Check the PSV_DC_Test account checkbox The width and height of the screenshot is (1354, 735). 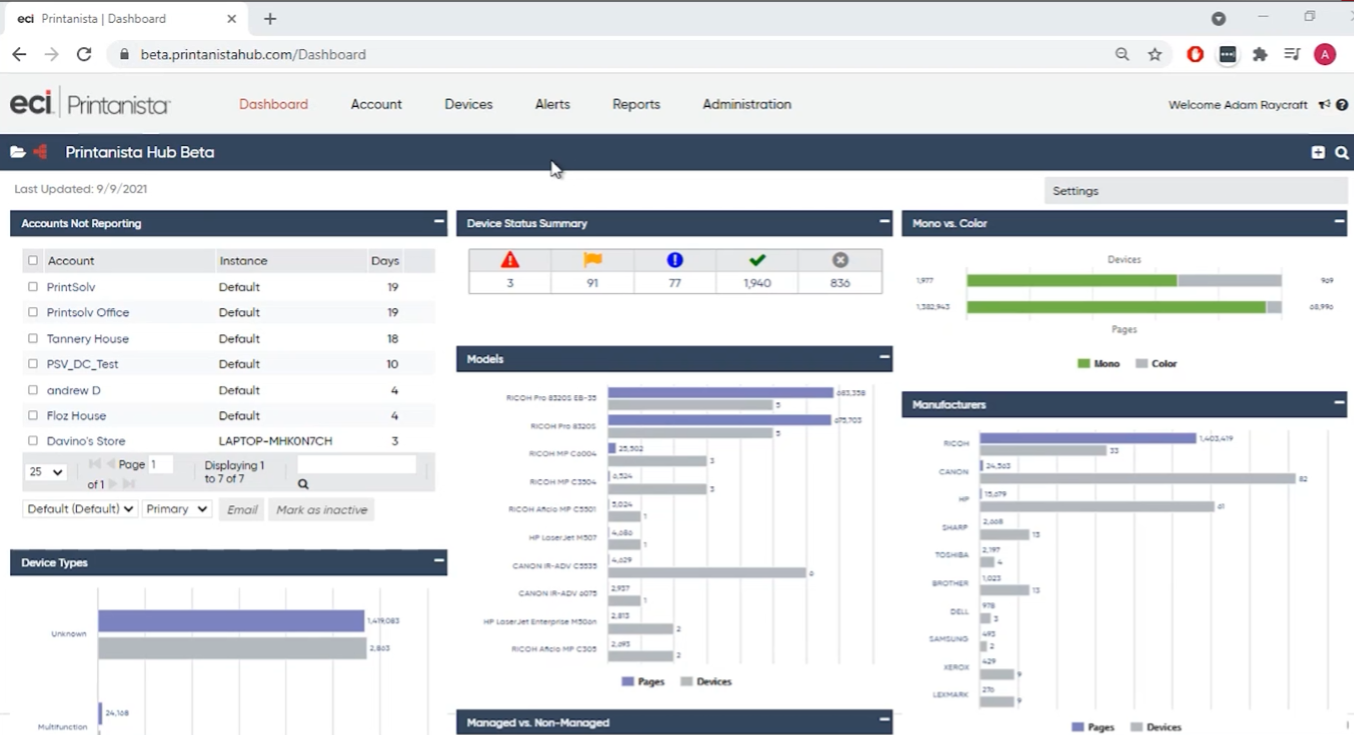33,364
